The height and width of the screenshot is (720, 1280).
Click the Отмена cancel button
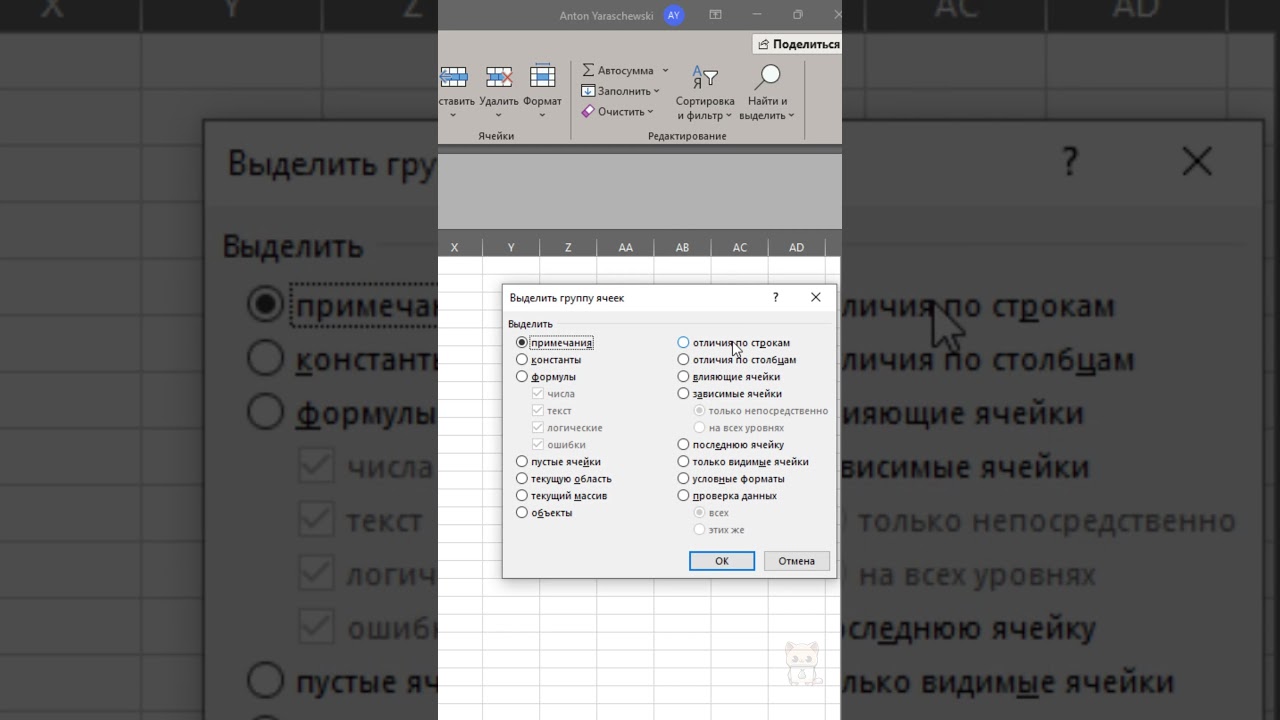(797, 561)
